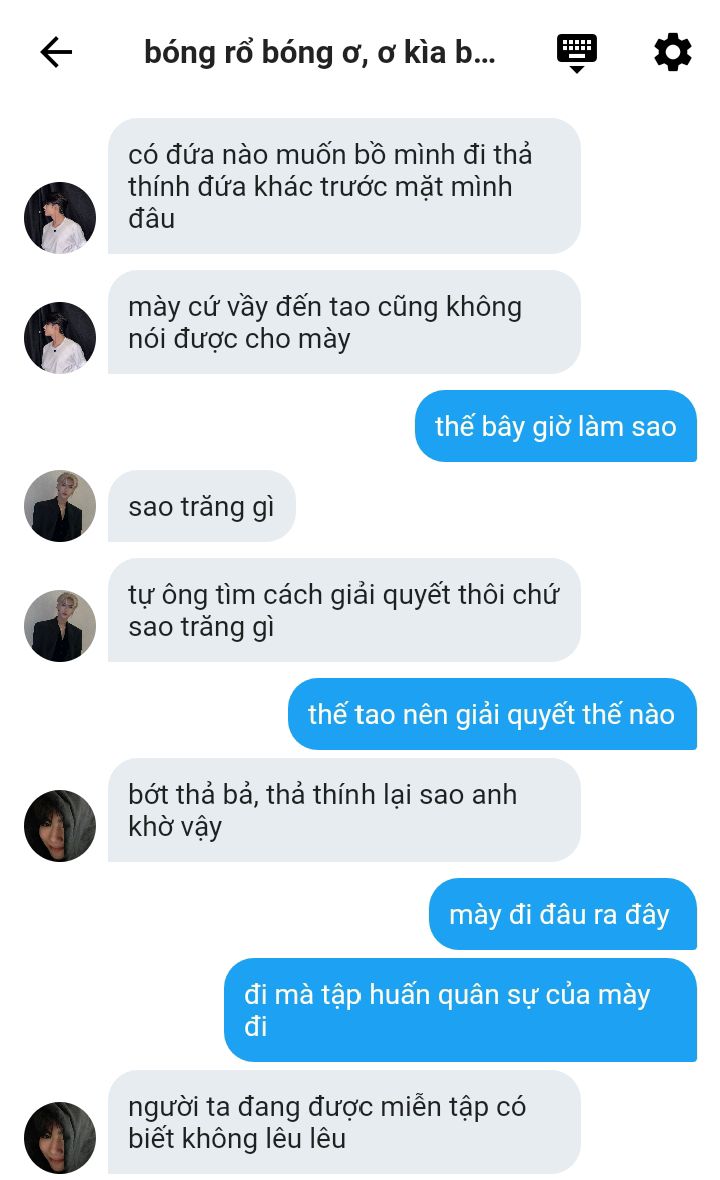
Task: Select the 'mày cứ vầy đến tao cũng không' bubble
Action: [x=344, y=322]
